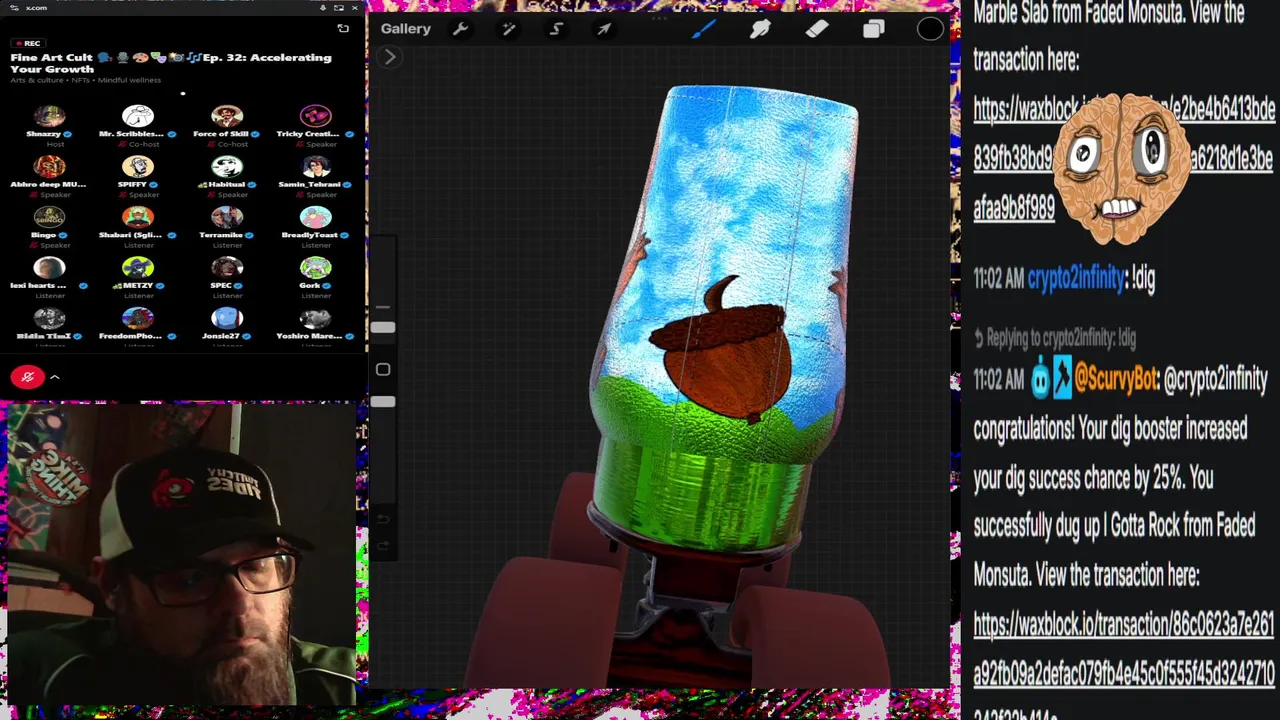Open SPIFFY speaker avatar
1280x720 pixels.
(138, 167)
